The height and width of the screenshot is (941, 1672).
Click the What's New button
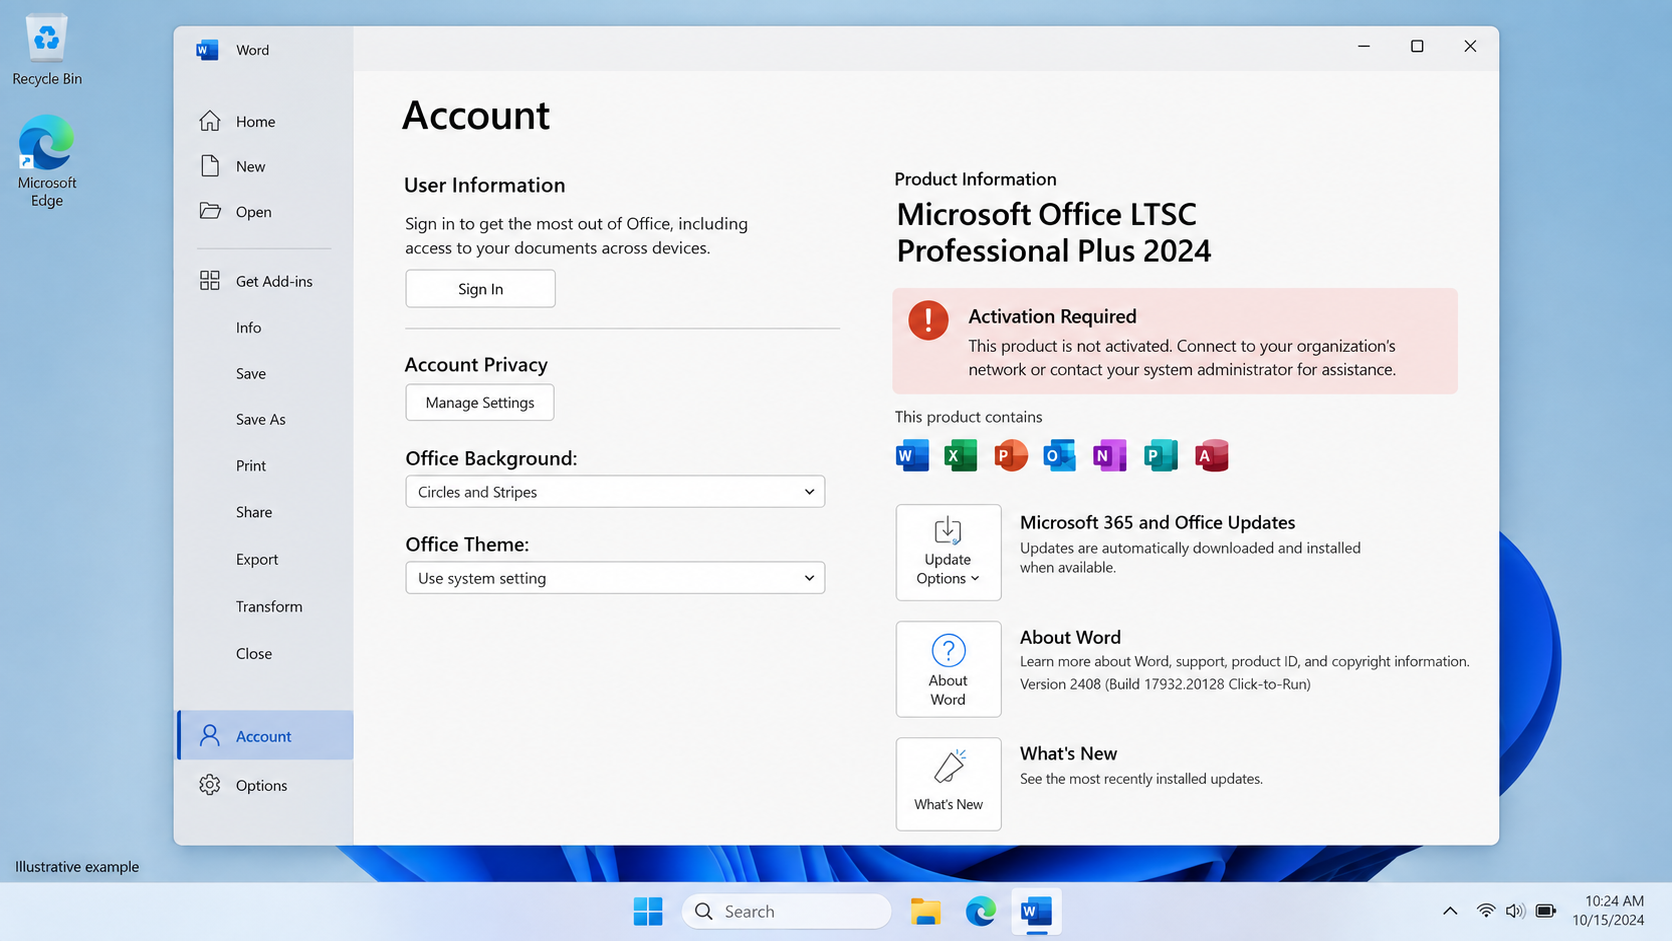click(x=948, y=784)
